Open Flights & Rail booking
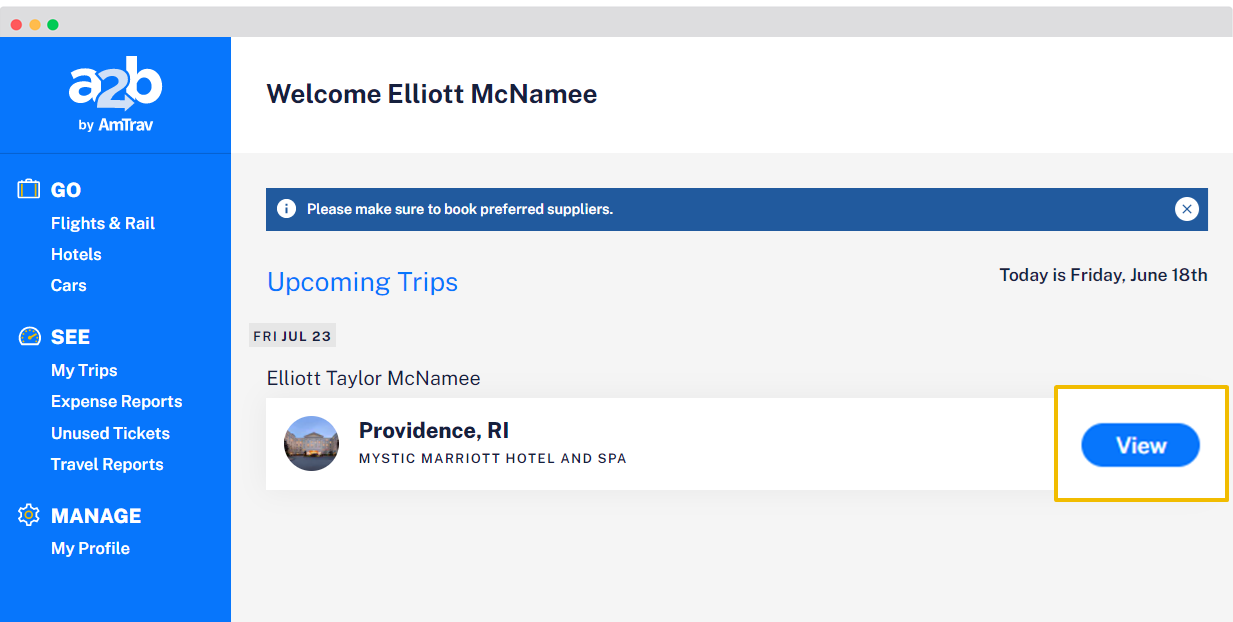Viewport: 1233px width, 622px height. 103,223
